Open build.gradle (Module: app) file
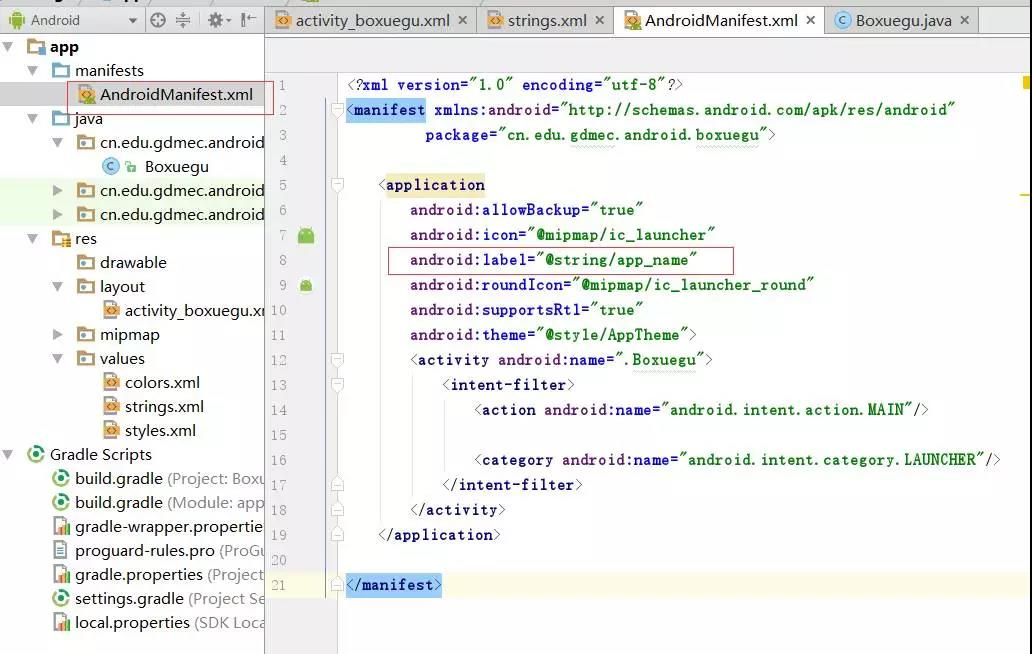 [169, 503]
